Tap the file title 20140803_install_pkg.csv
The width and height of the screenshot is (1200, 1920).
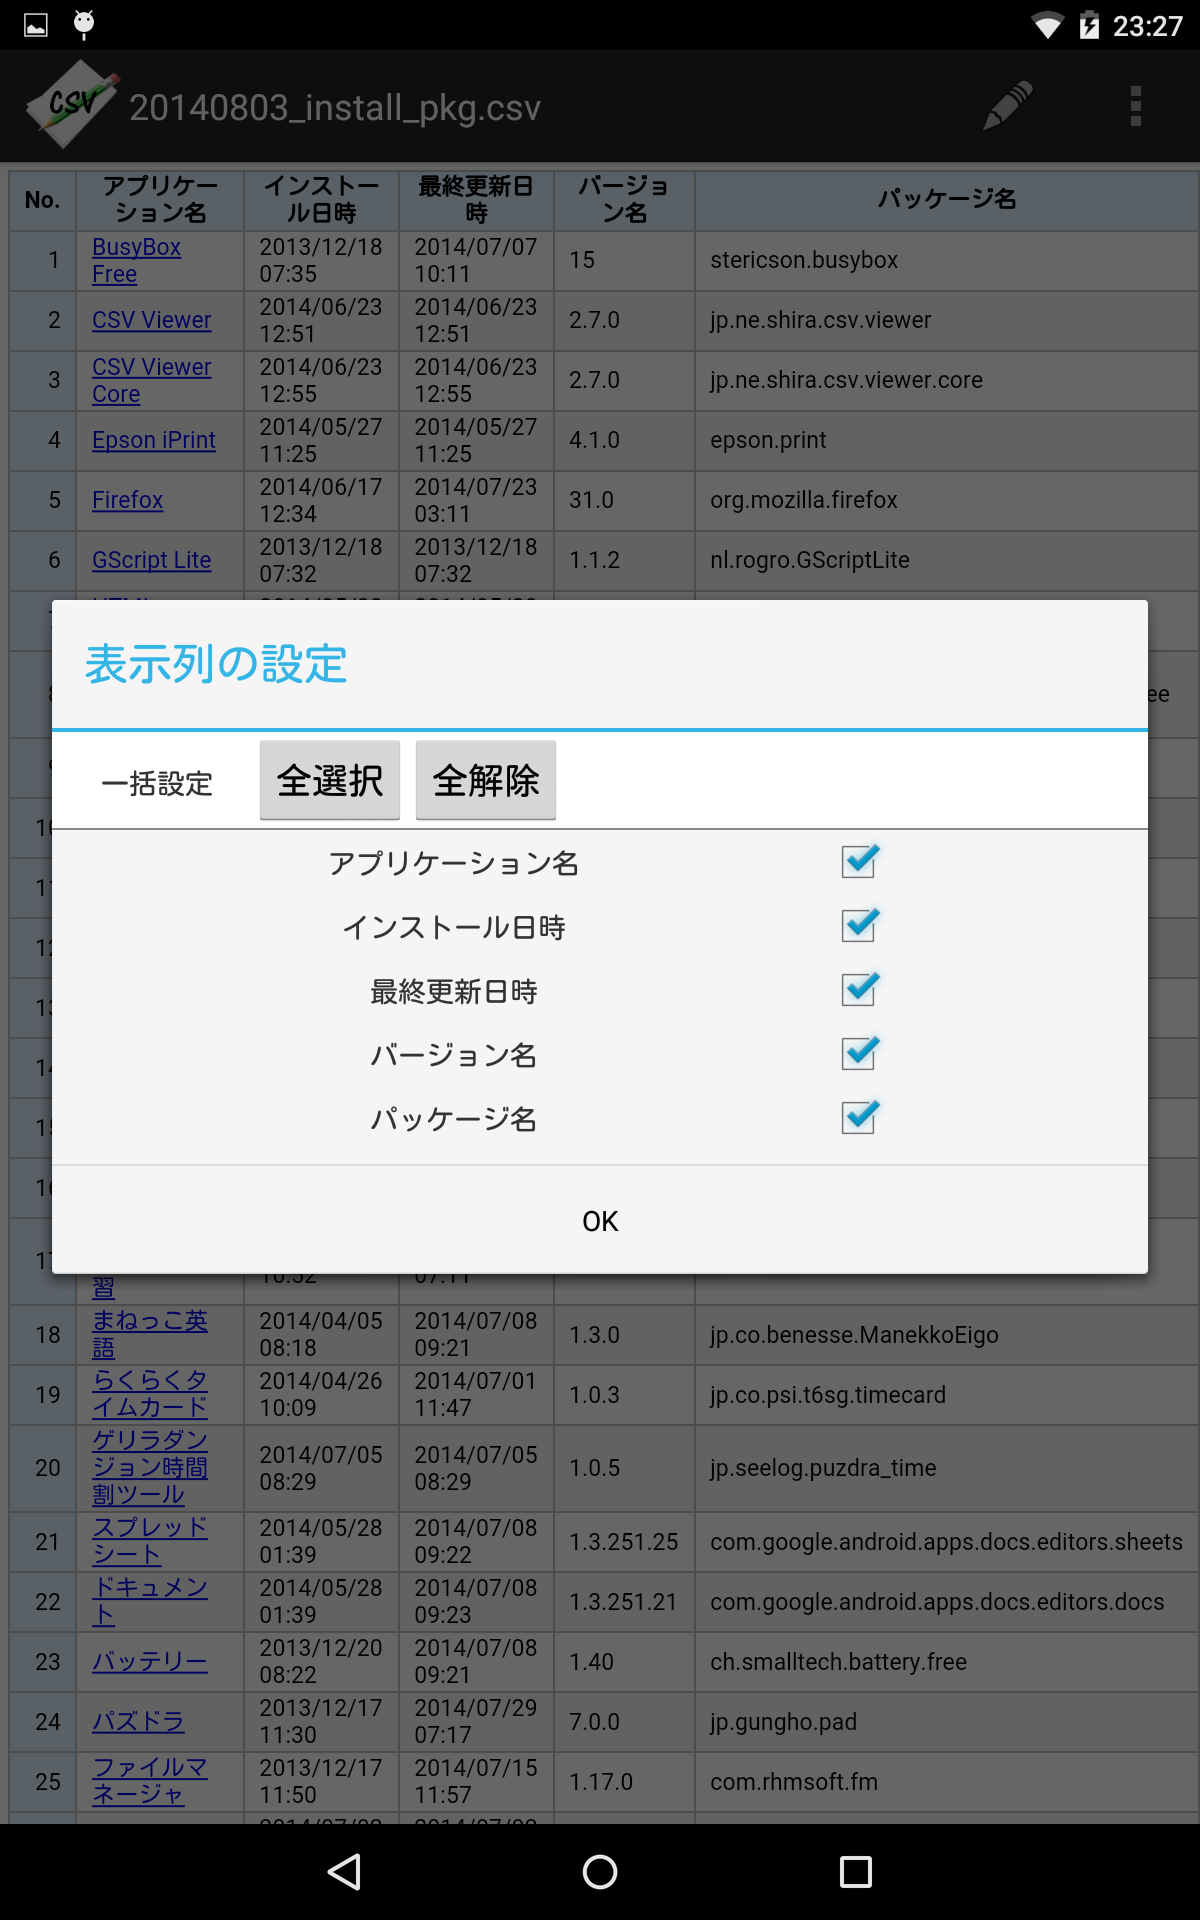click(335, 107)
